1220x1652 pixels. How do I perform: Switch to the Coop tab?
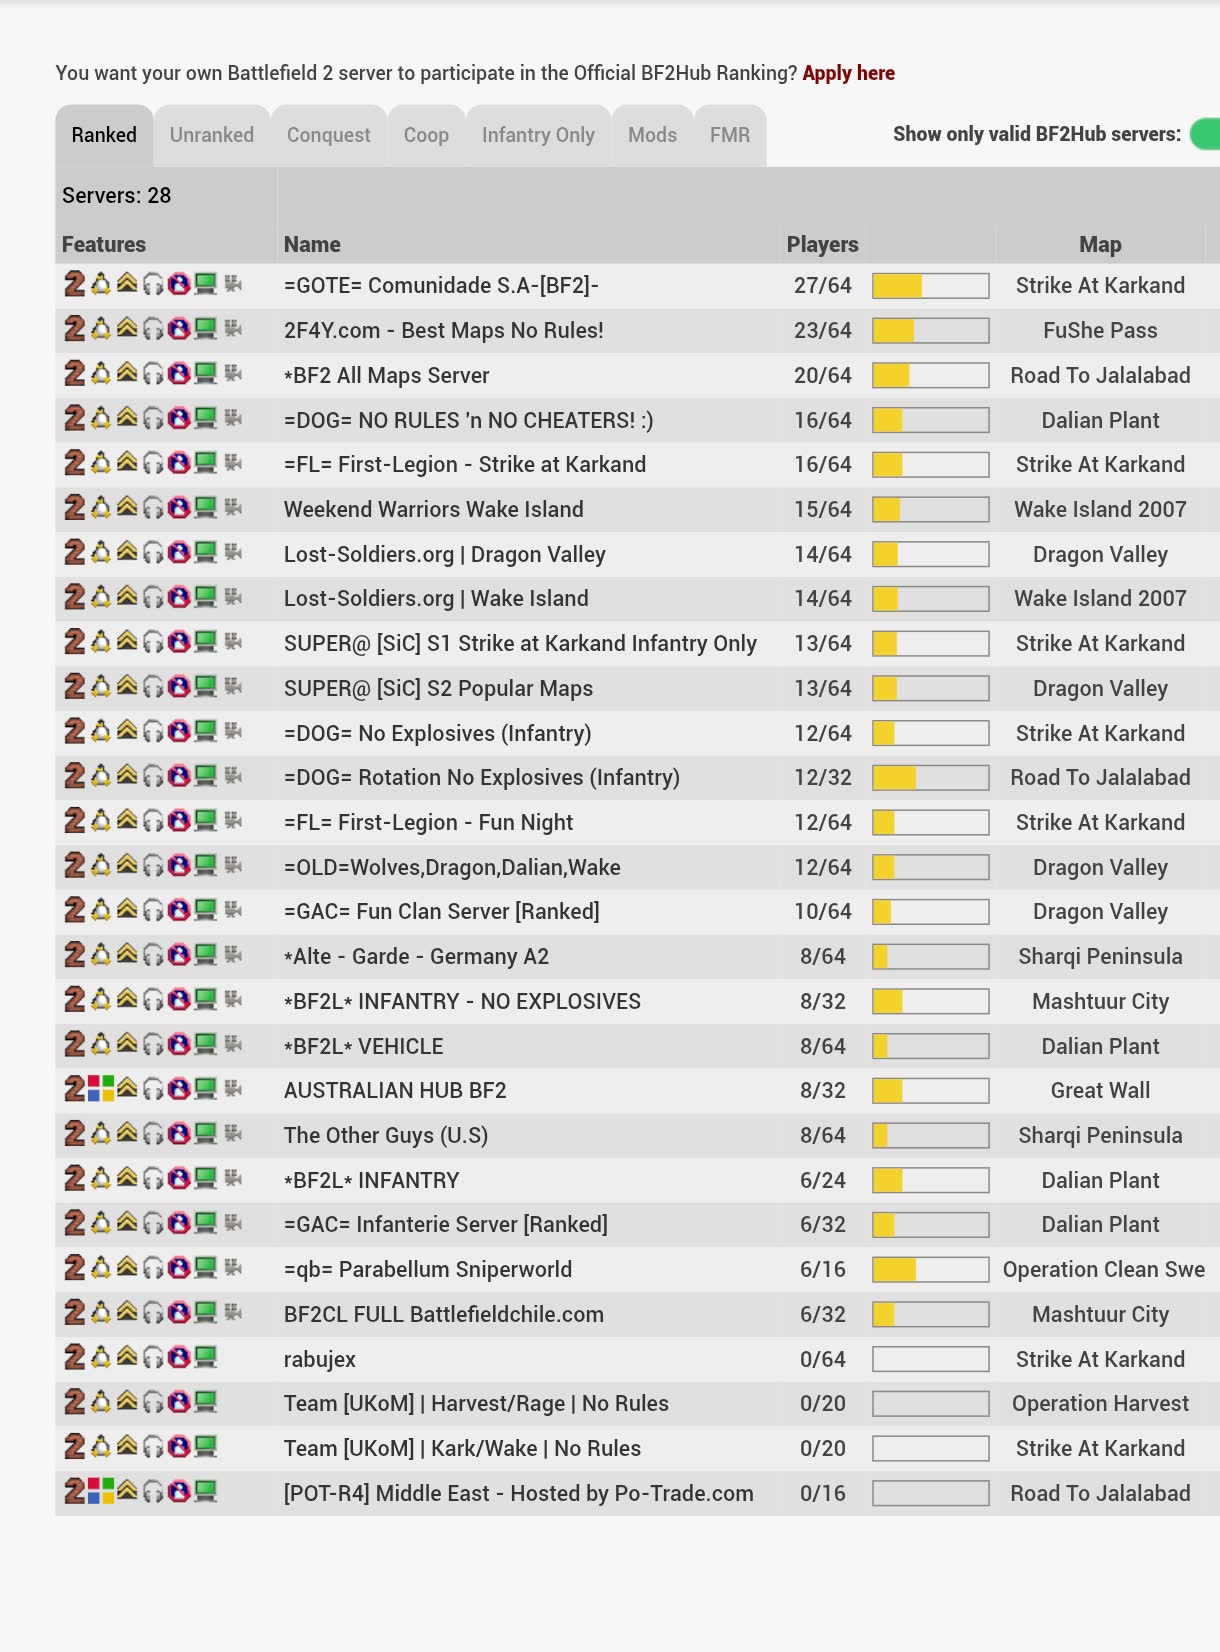point(426,135)
